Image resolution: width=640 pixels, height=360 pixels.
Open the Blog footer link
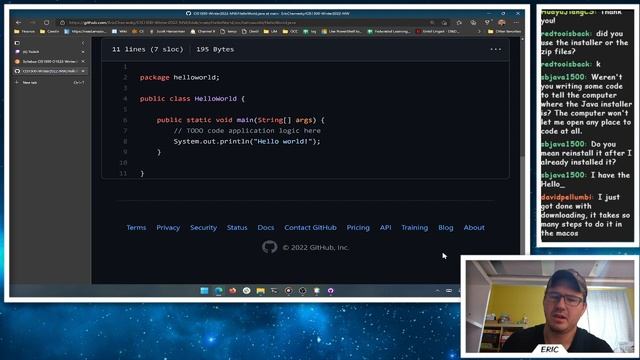446,228
